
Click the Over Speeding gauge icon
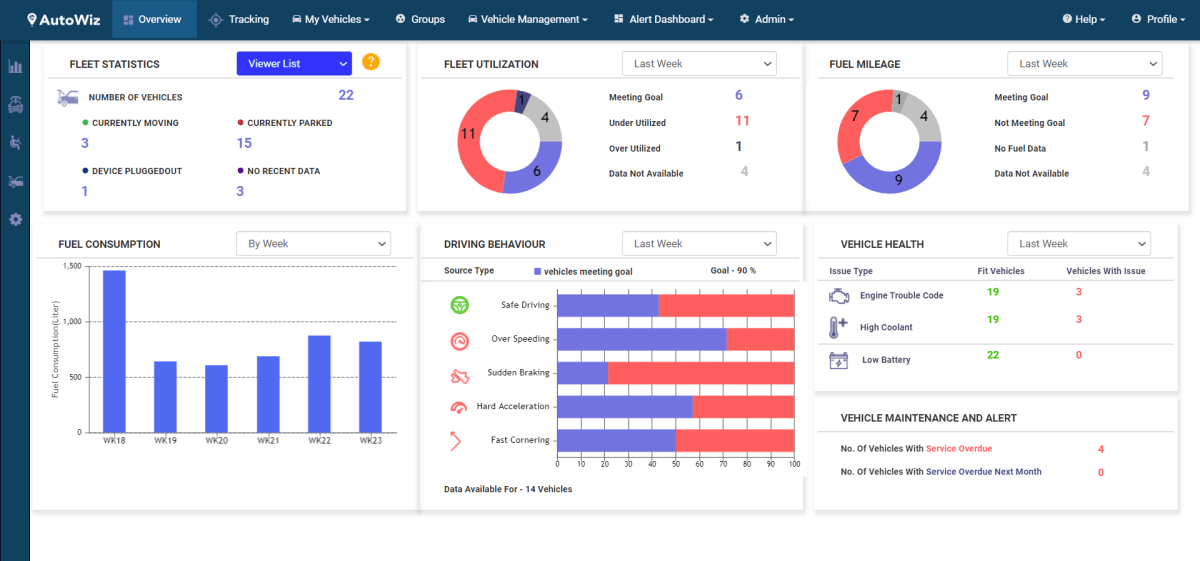click(460, 341)
